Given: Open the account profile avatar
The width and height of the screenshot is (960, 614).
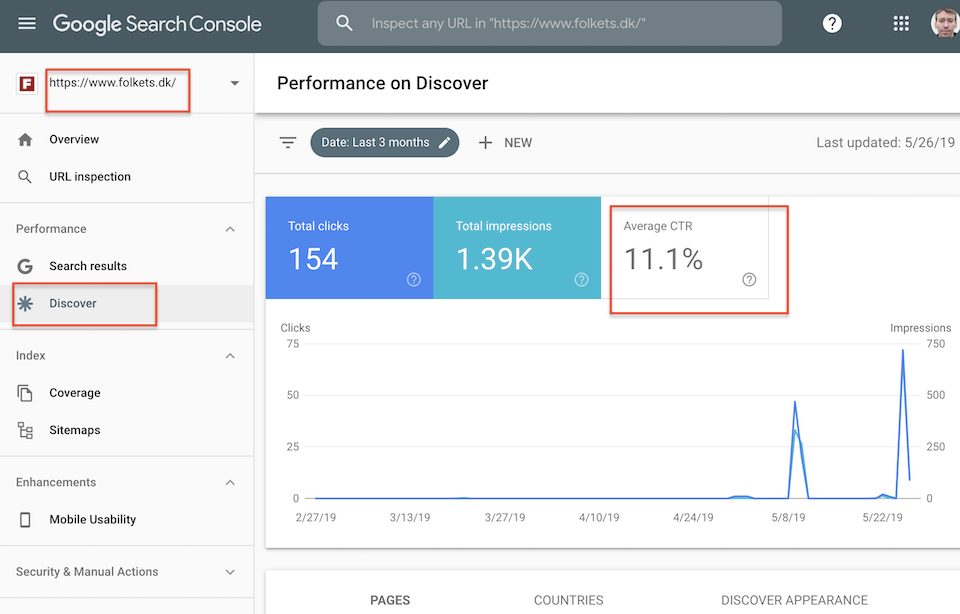Looking at the screenshot, I should pos(945,23).
